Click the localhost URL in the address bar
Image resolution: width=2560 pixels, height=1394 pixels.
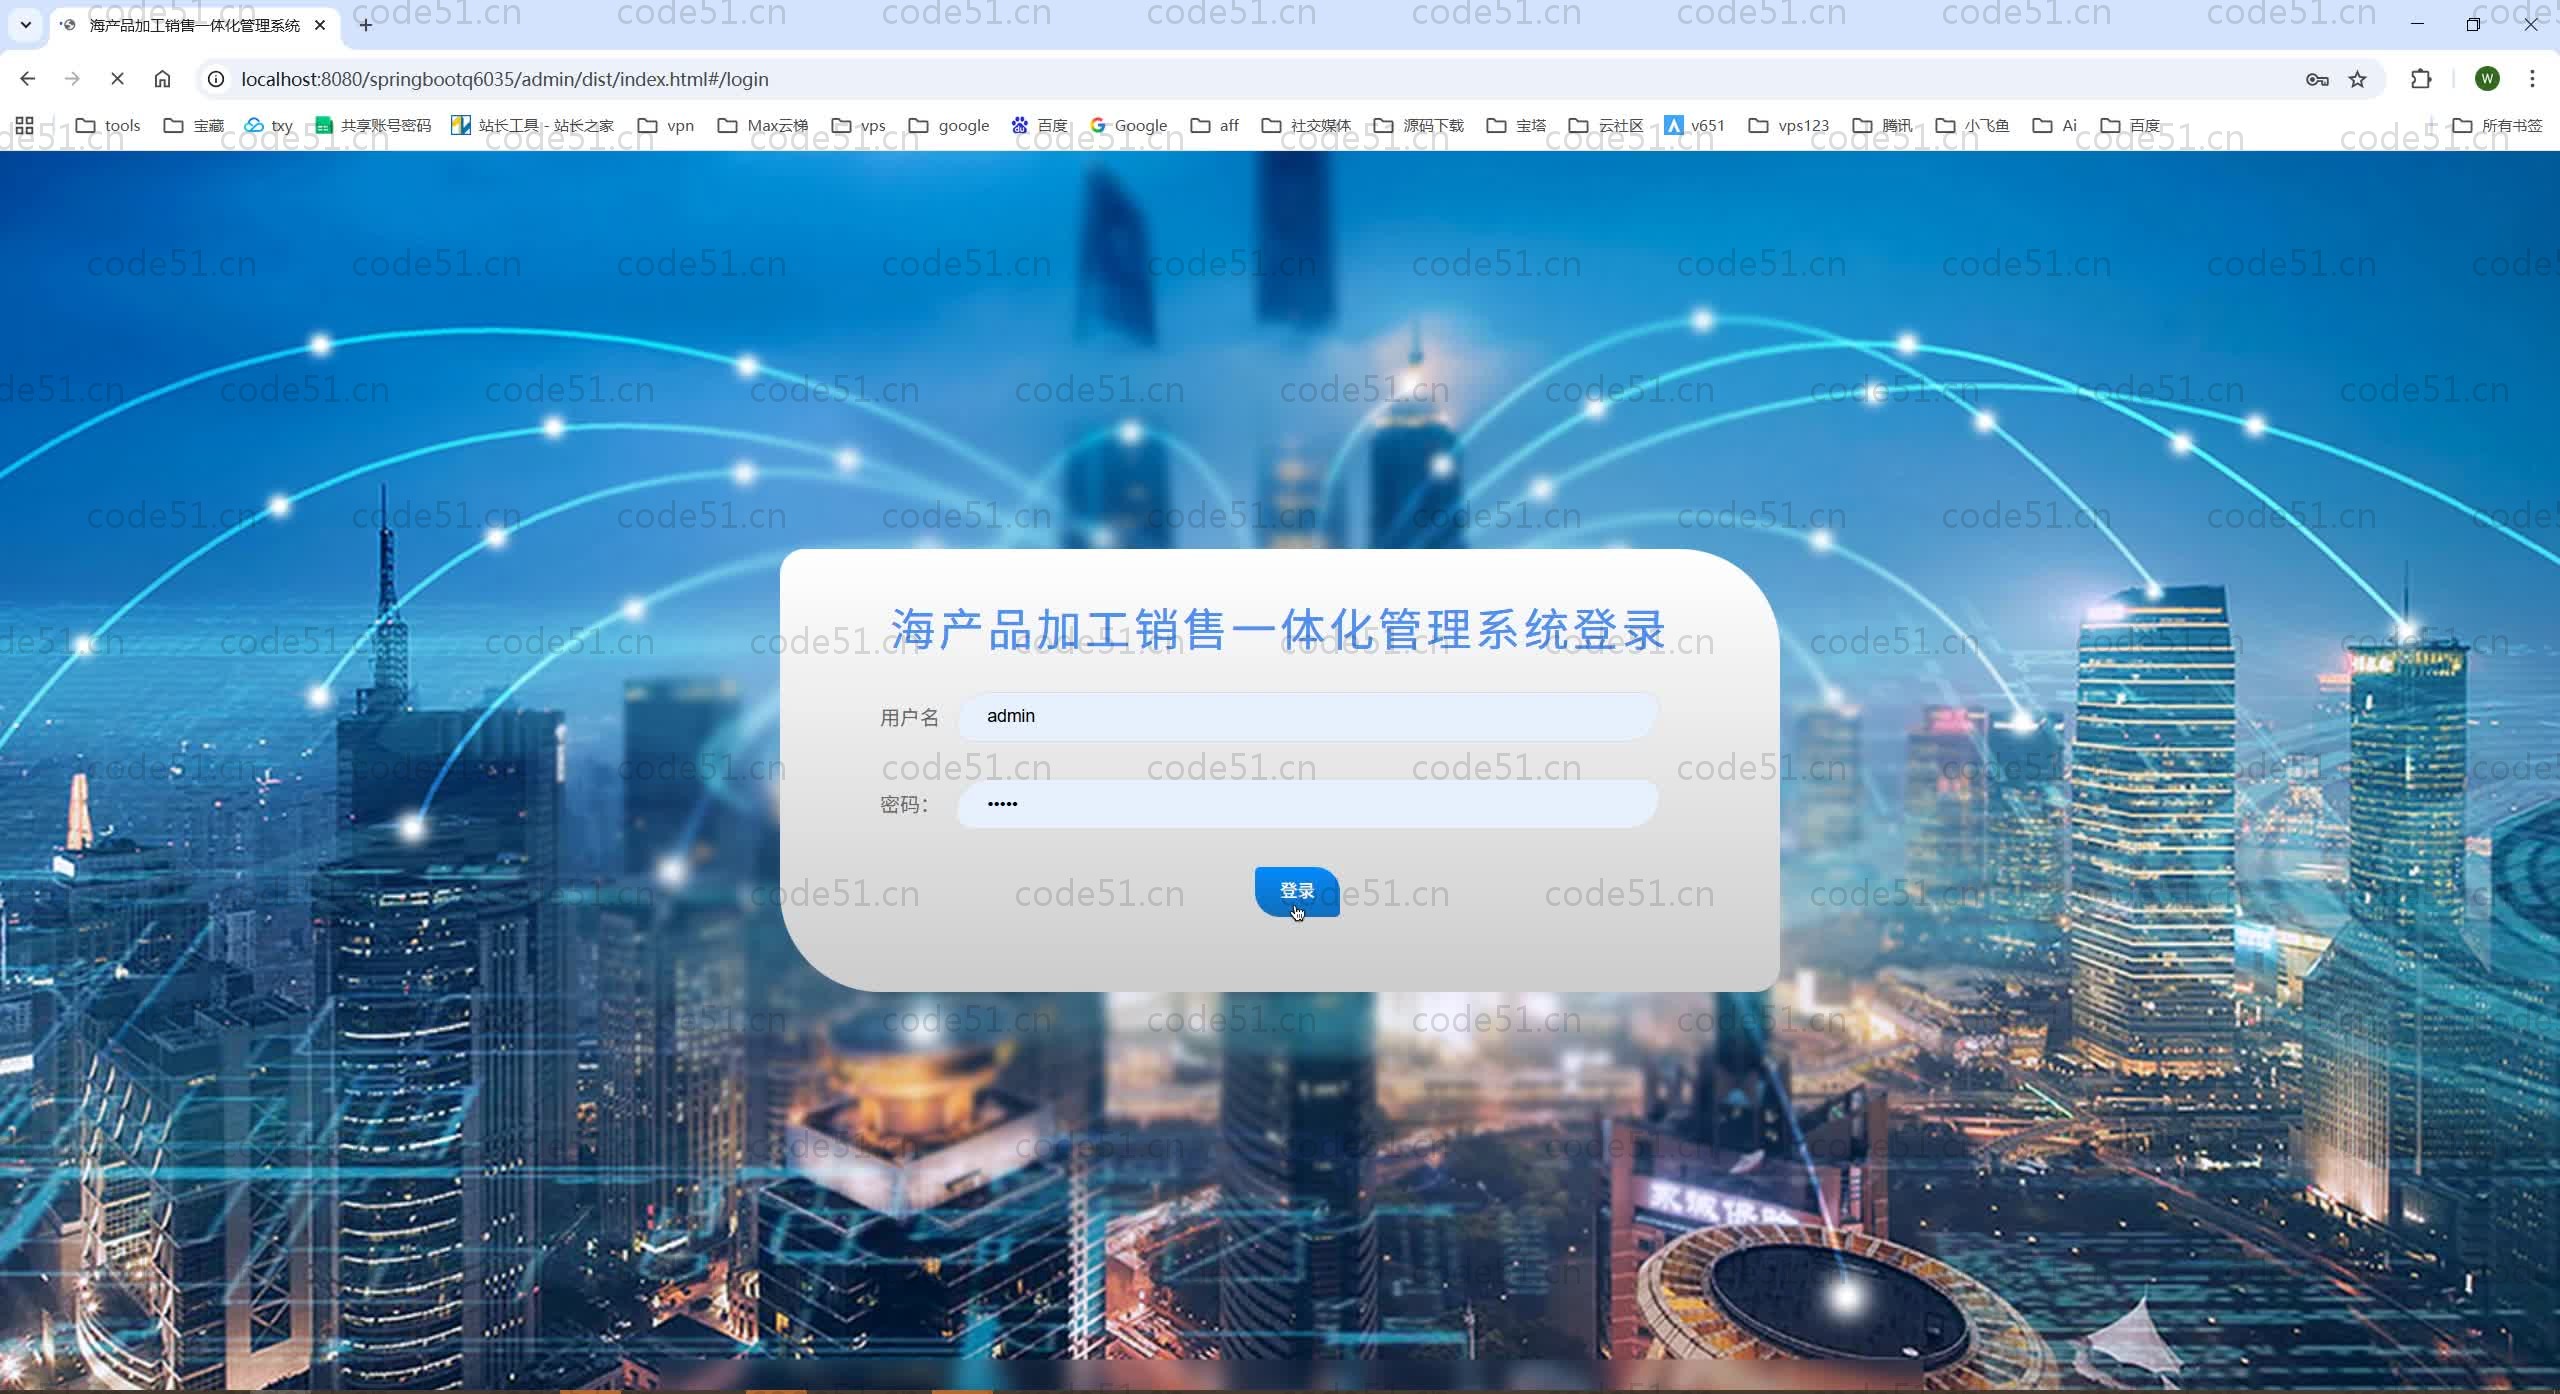click(504, 79)
